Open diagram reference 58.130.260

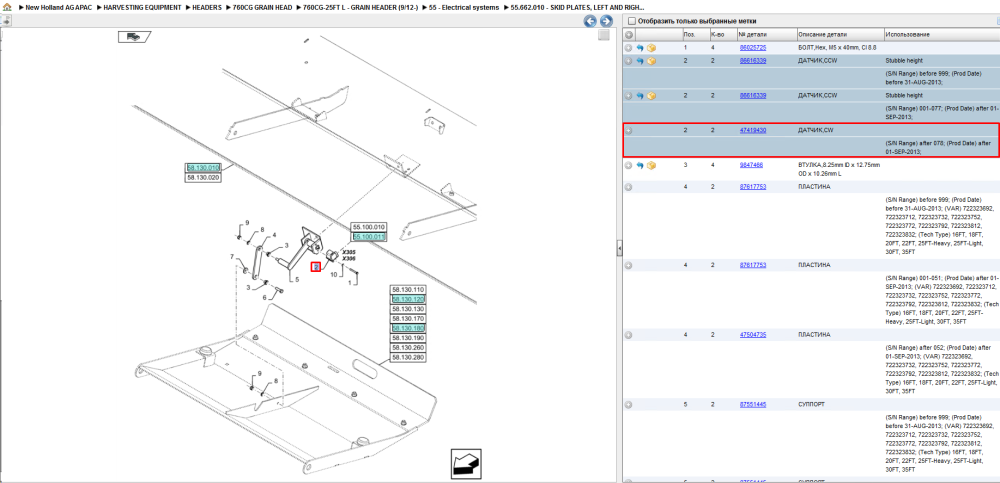(408, 348)
